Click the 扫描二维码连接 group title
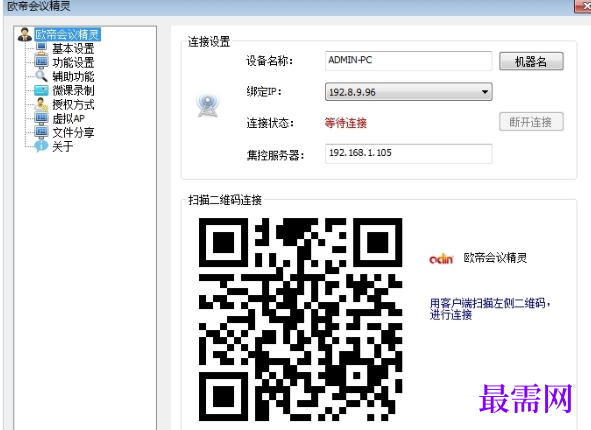 point(225,200)
